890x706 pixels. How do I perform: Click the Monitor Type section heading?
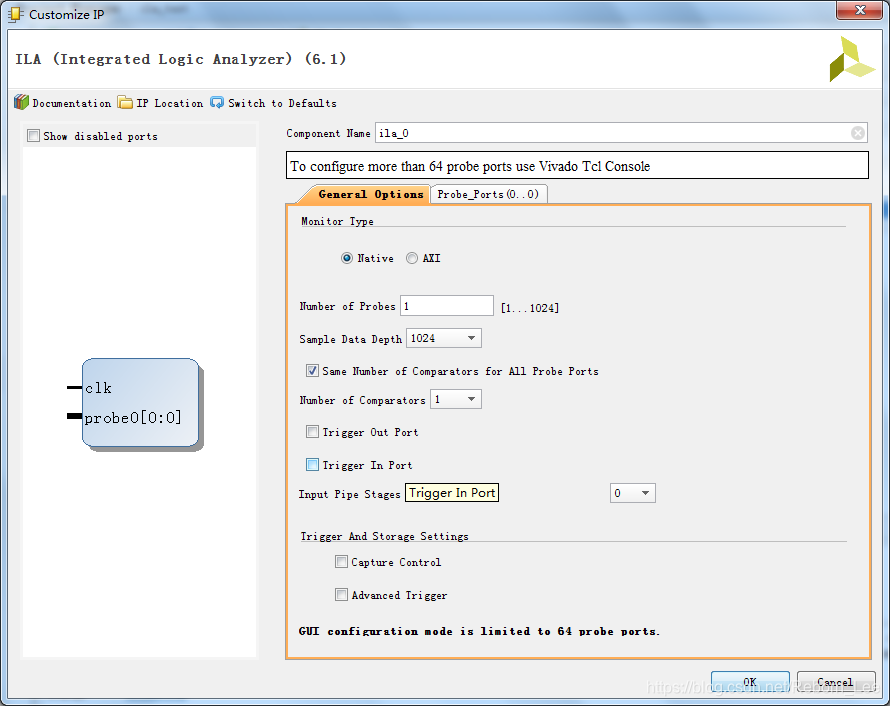point(337,221)
